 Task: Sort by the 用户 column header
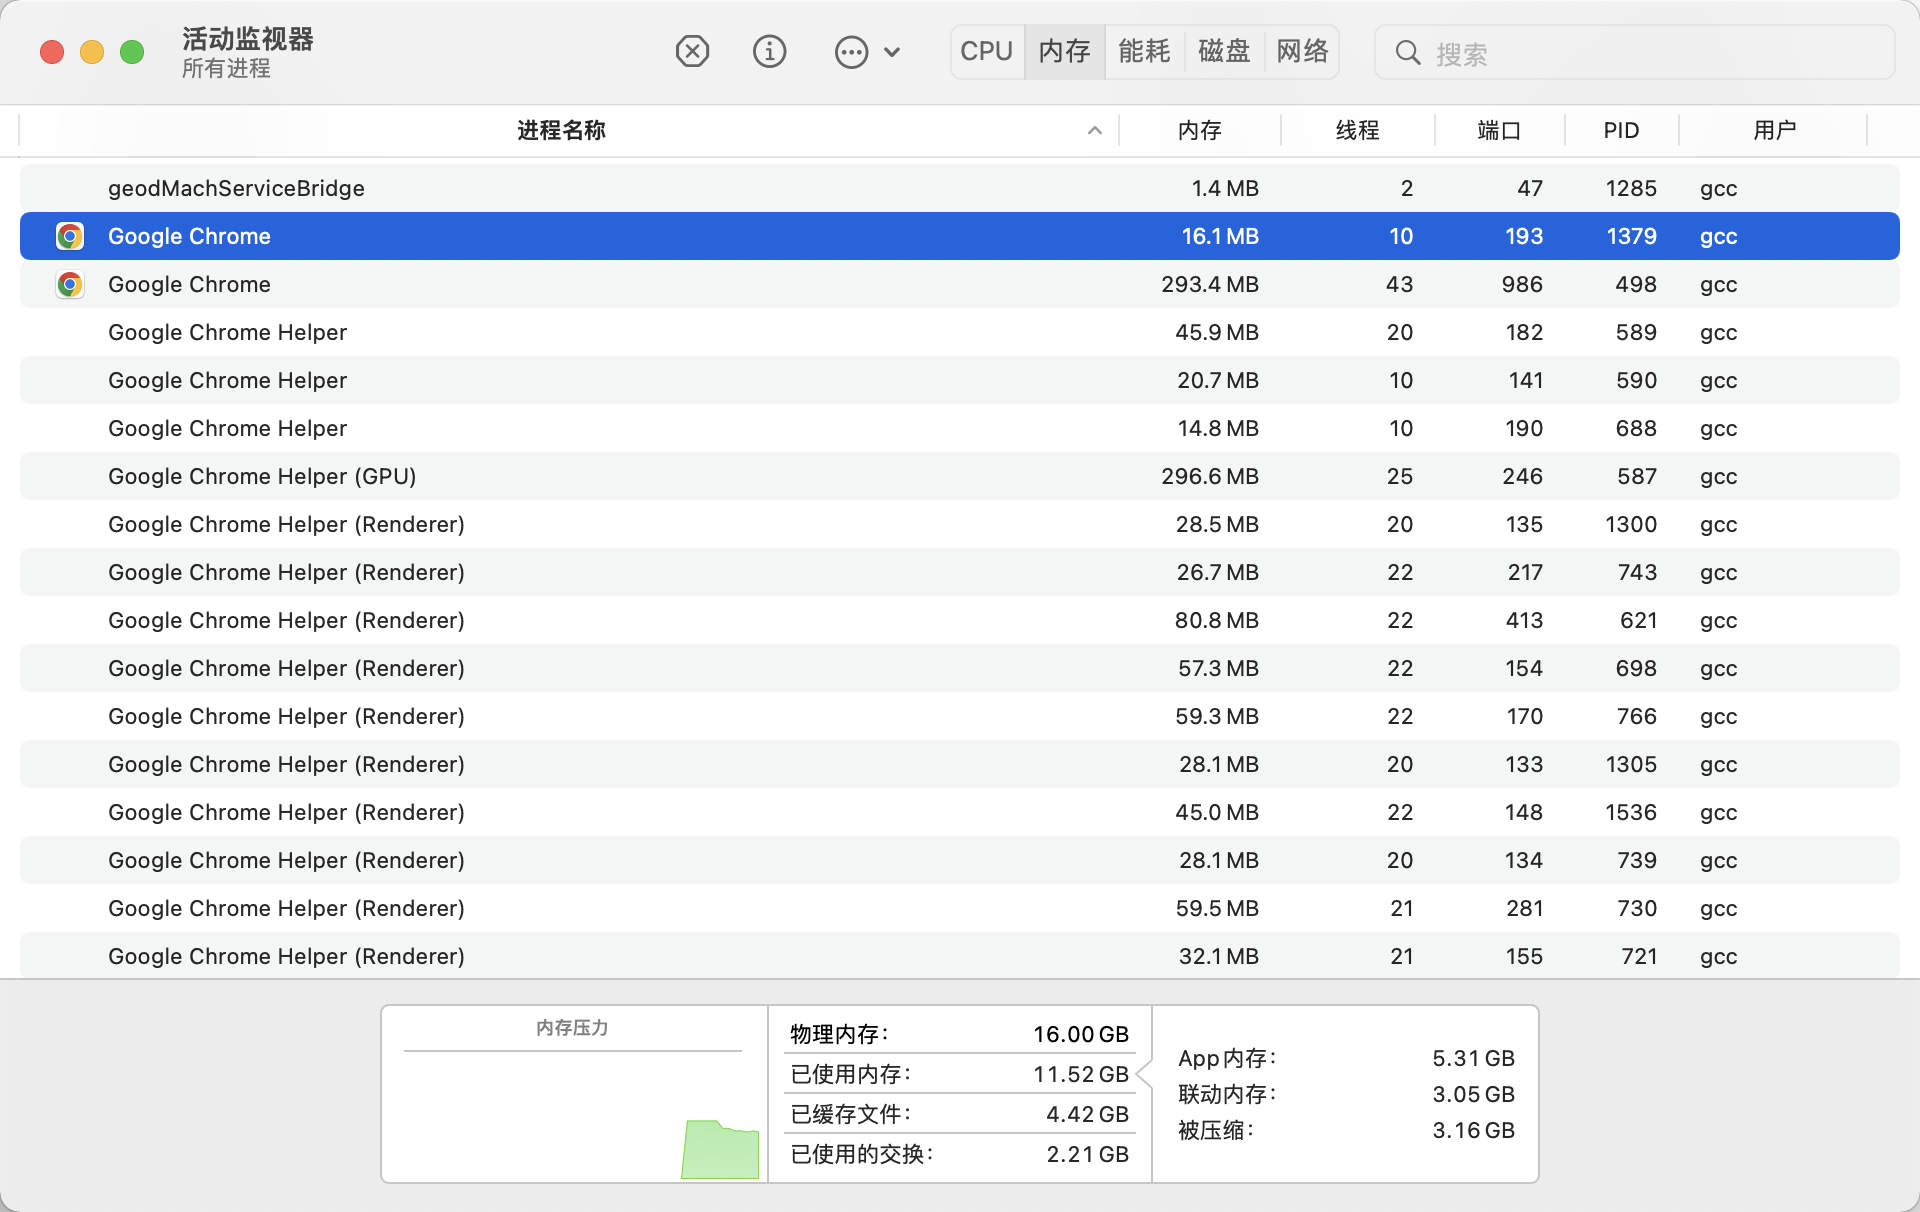click(x=1774, y=130)
